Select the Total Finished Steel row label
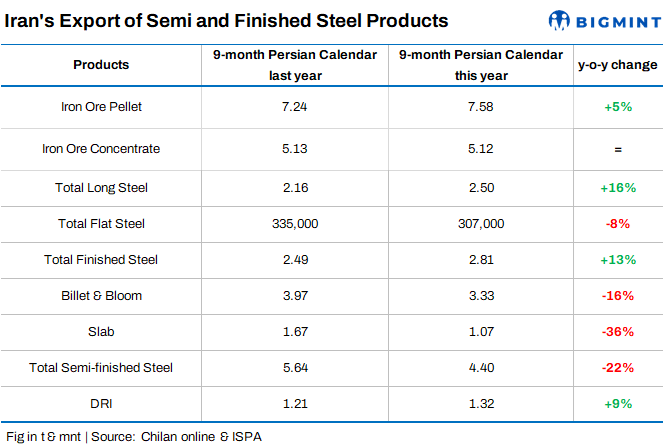 [x=101, y=260]
